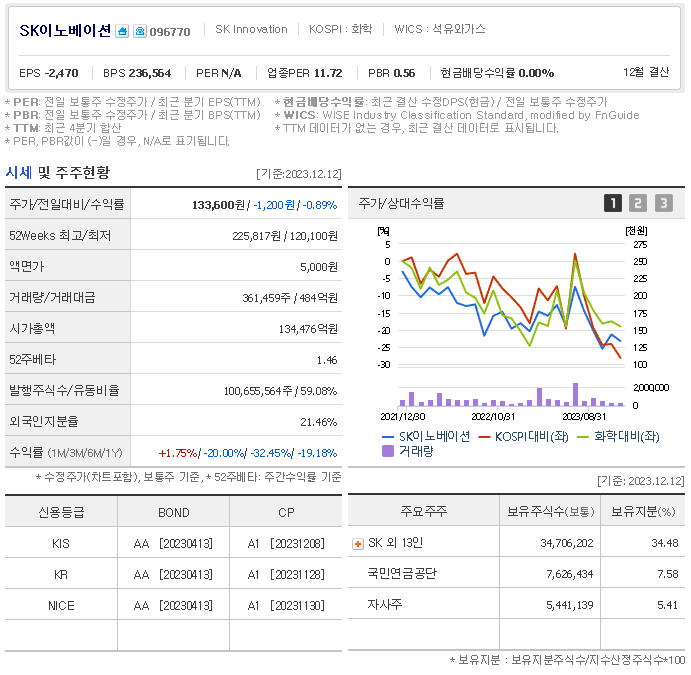691x675 pixels.
Task: Click 100,655,564주 / 59.08% shares value
Action: click(x=280, y=391)
